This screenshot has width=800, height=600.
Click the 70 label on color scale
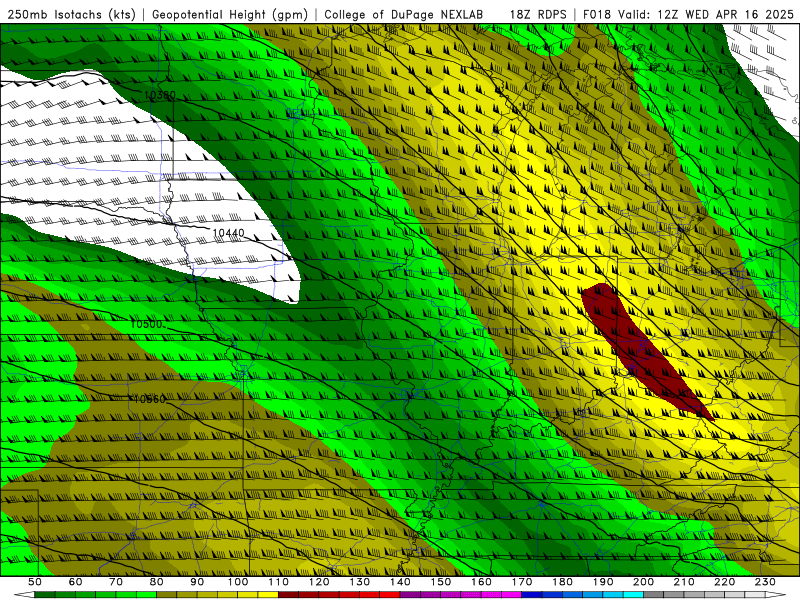pyautogui.click(x=116, y=582)
